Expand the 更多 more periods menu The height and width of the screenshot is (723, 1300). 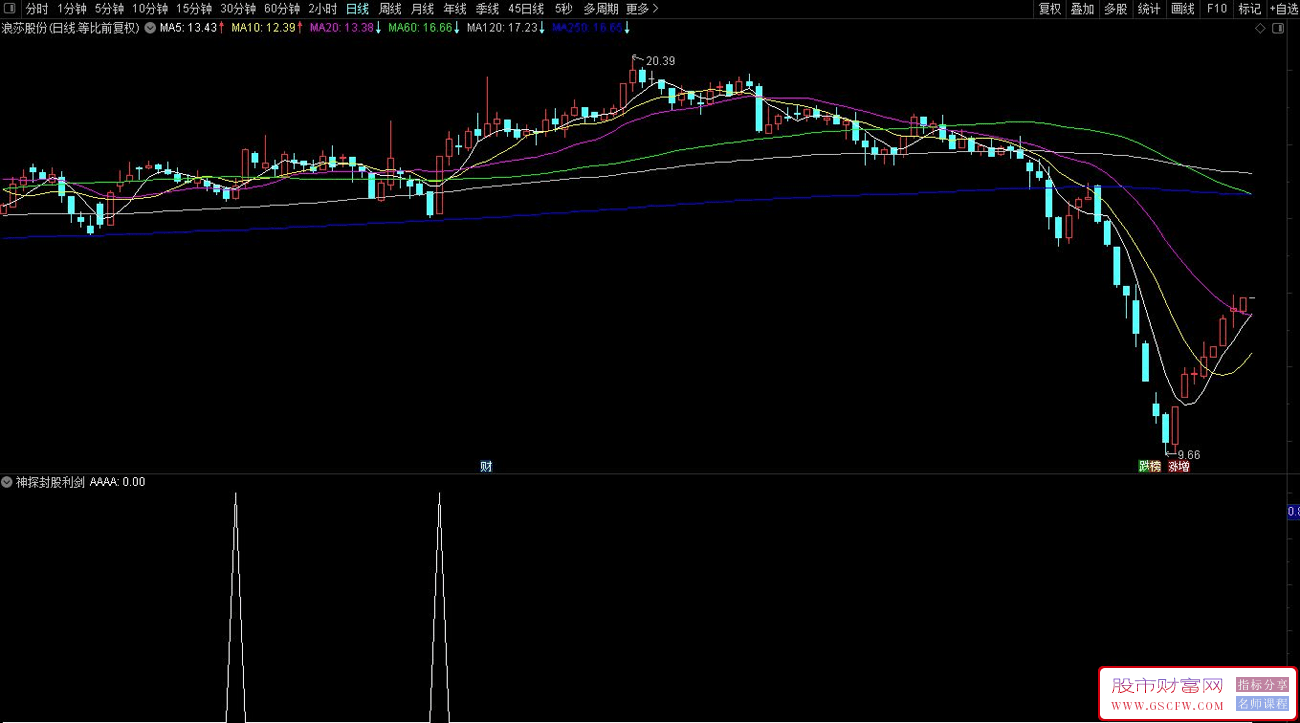pos(641,9)
